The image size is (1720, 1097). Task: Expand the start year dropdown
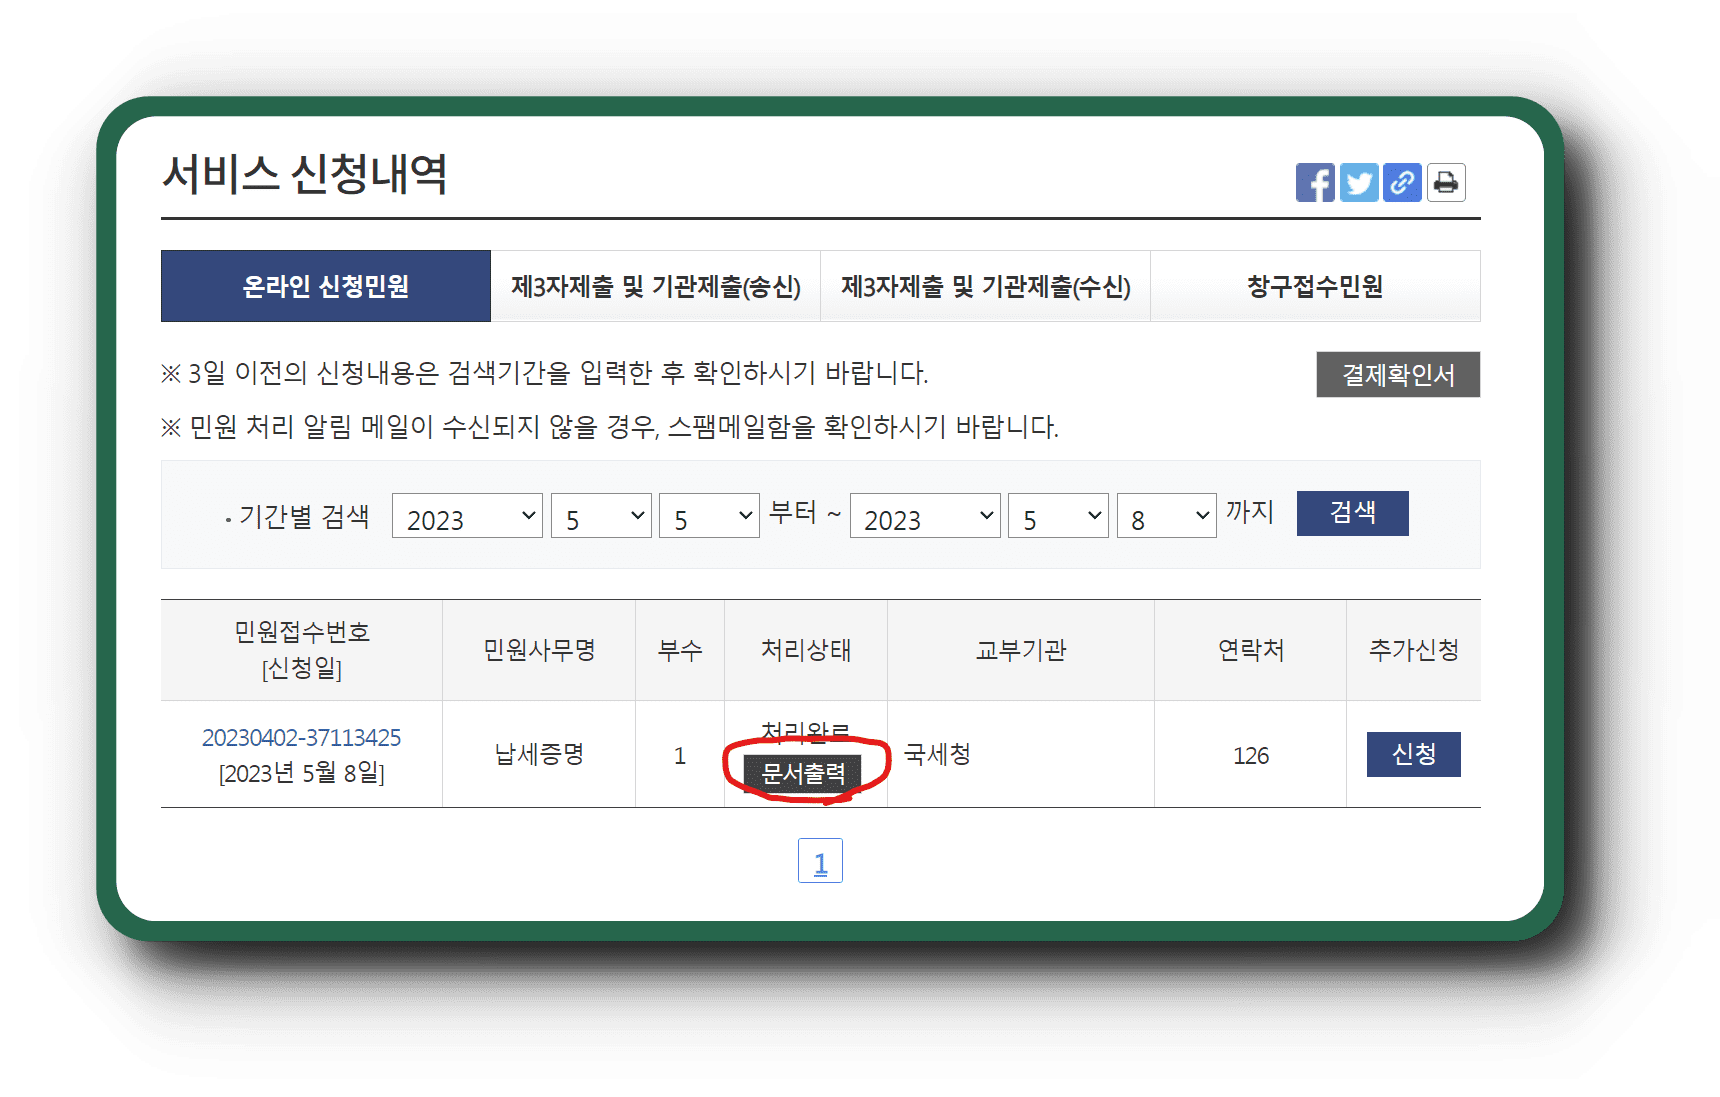coord(467,516)
